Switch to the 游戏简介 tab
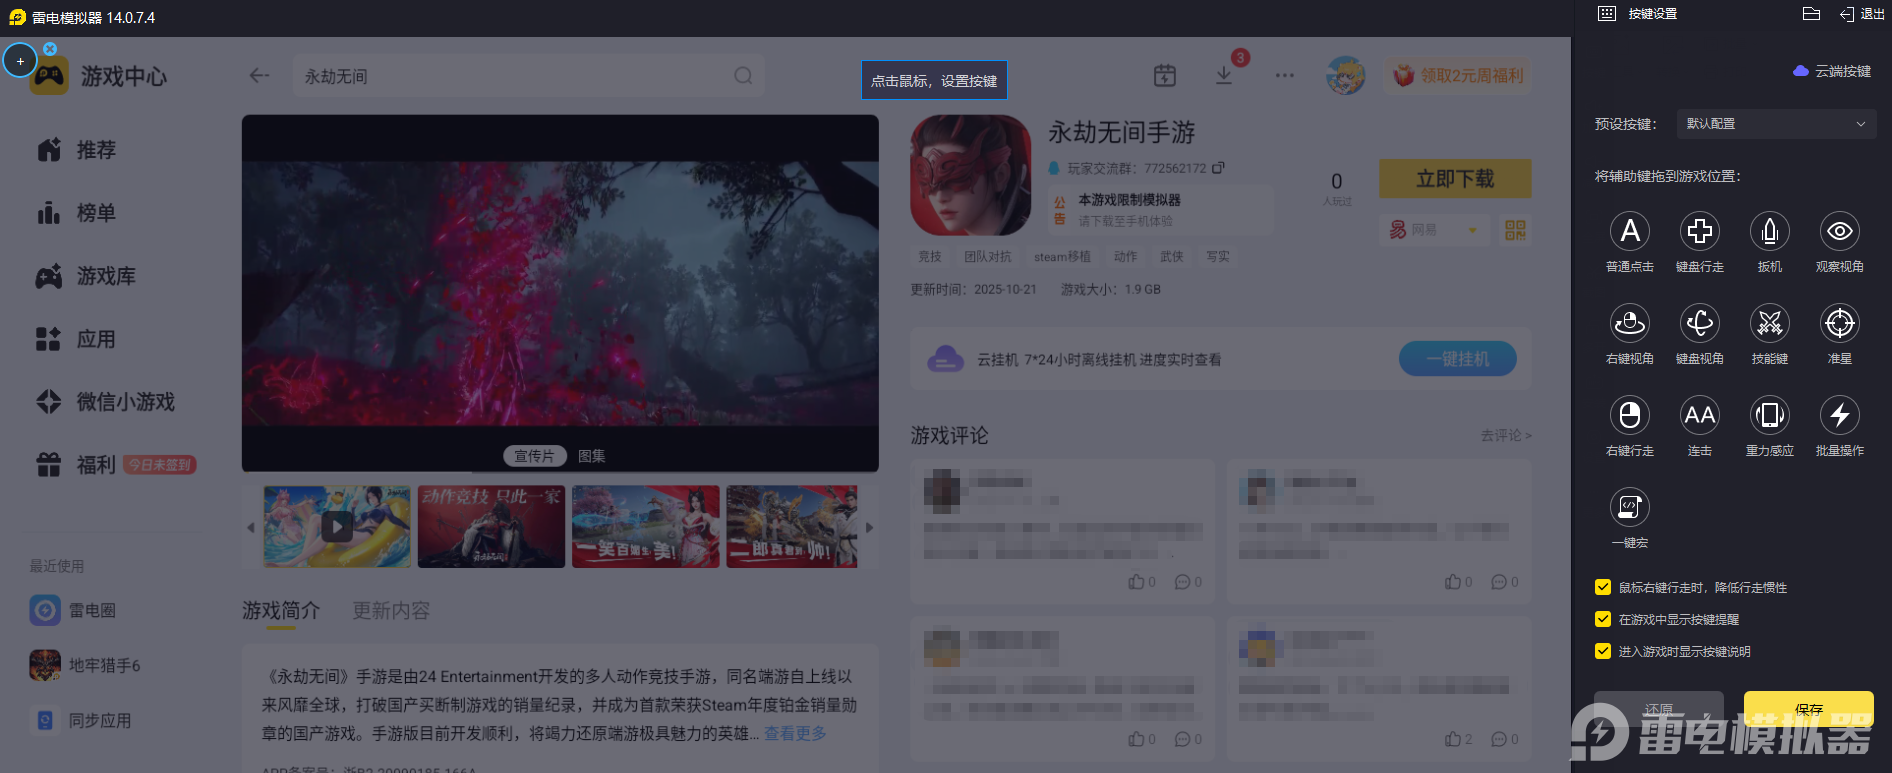This screenshot has width=1892, height=773. [x=281, y=610]
